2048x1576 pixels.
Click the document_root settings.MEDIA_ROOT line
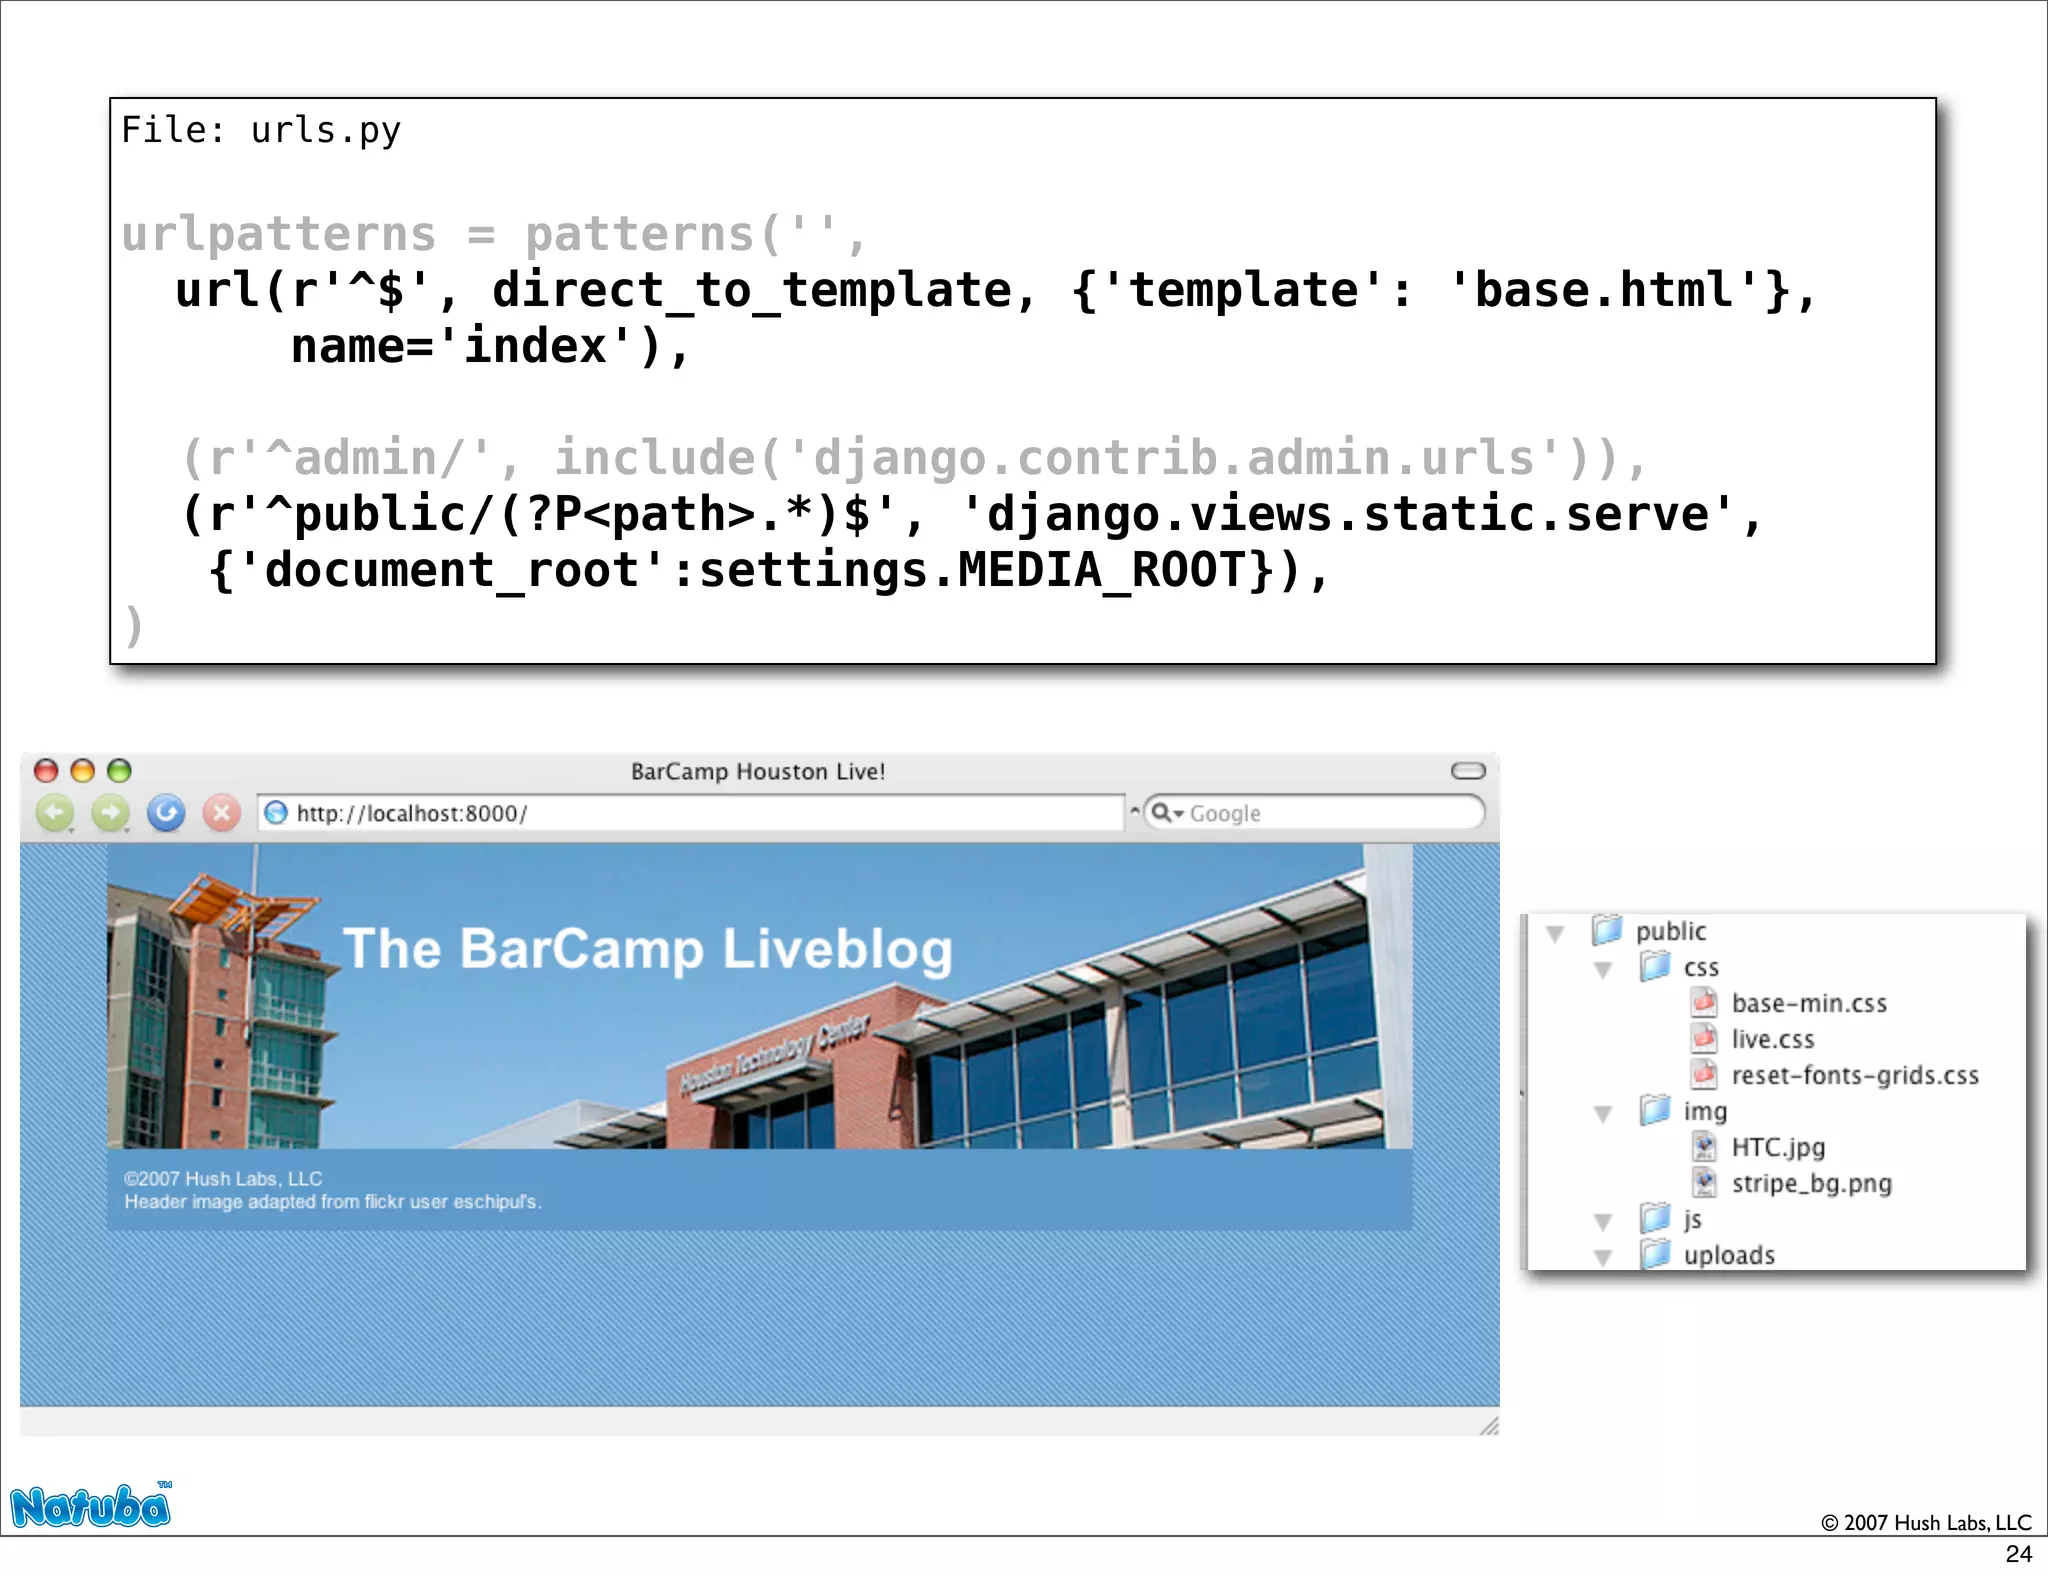(x=768, y=570)
